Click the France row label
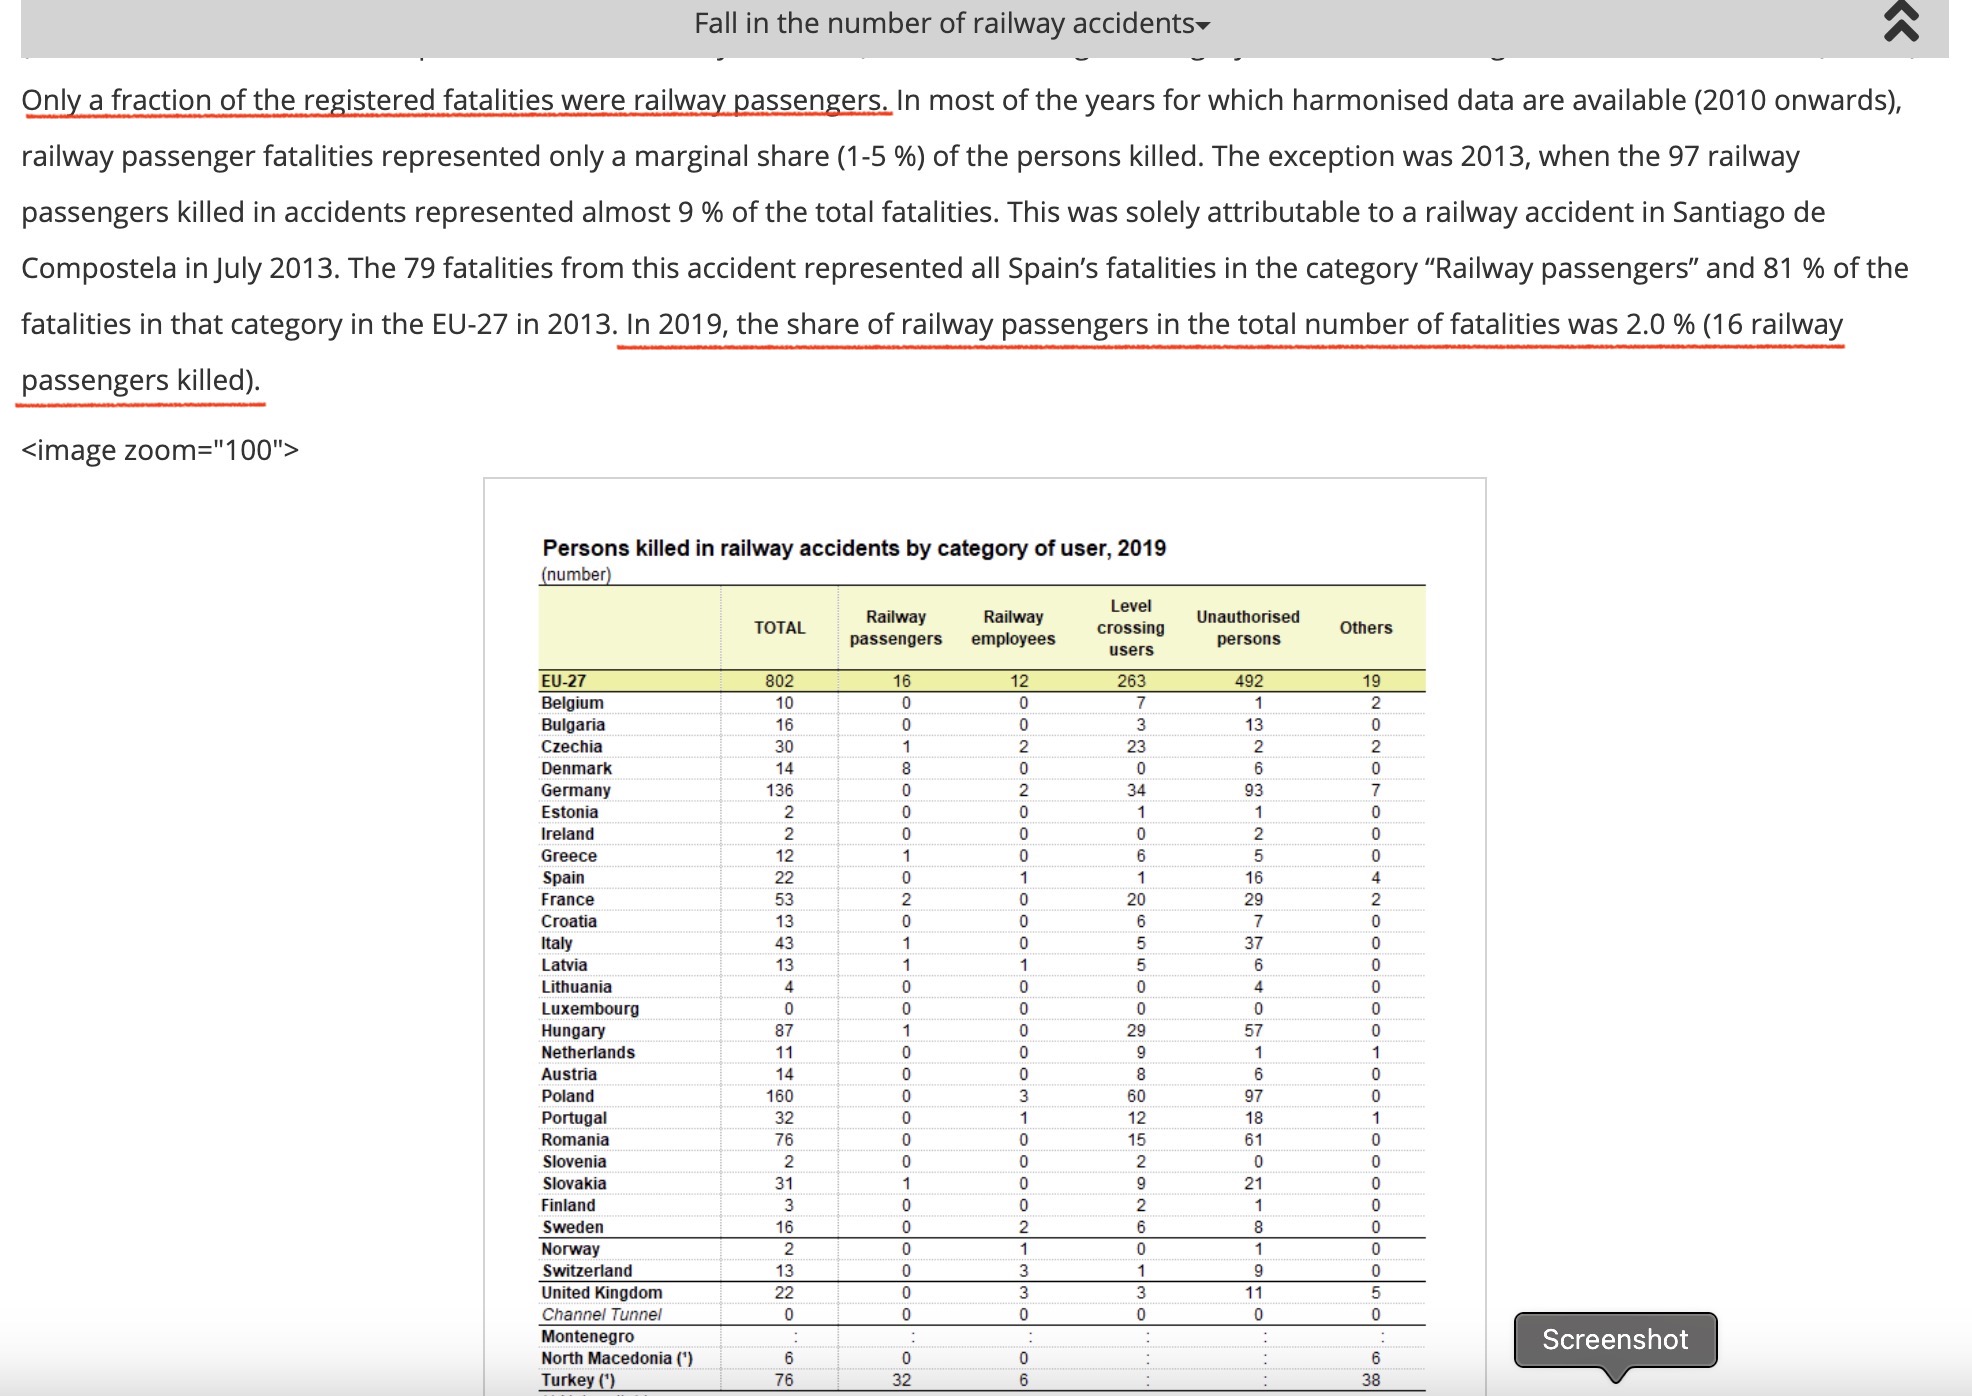Viewport: 1972px width, 1396px height. pos(568,900)
